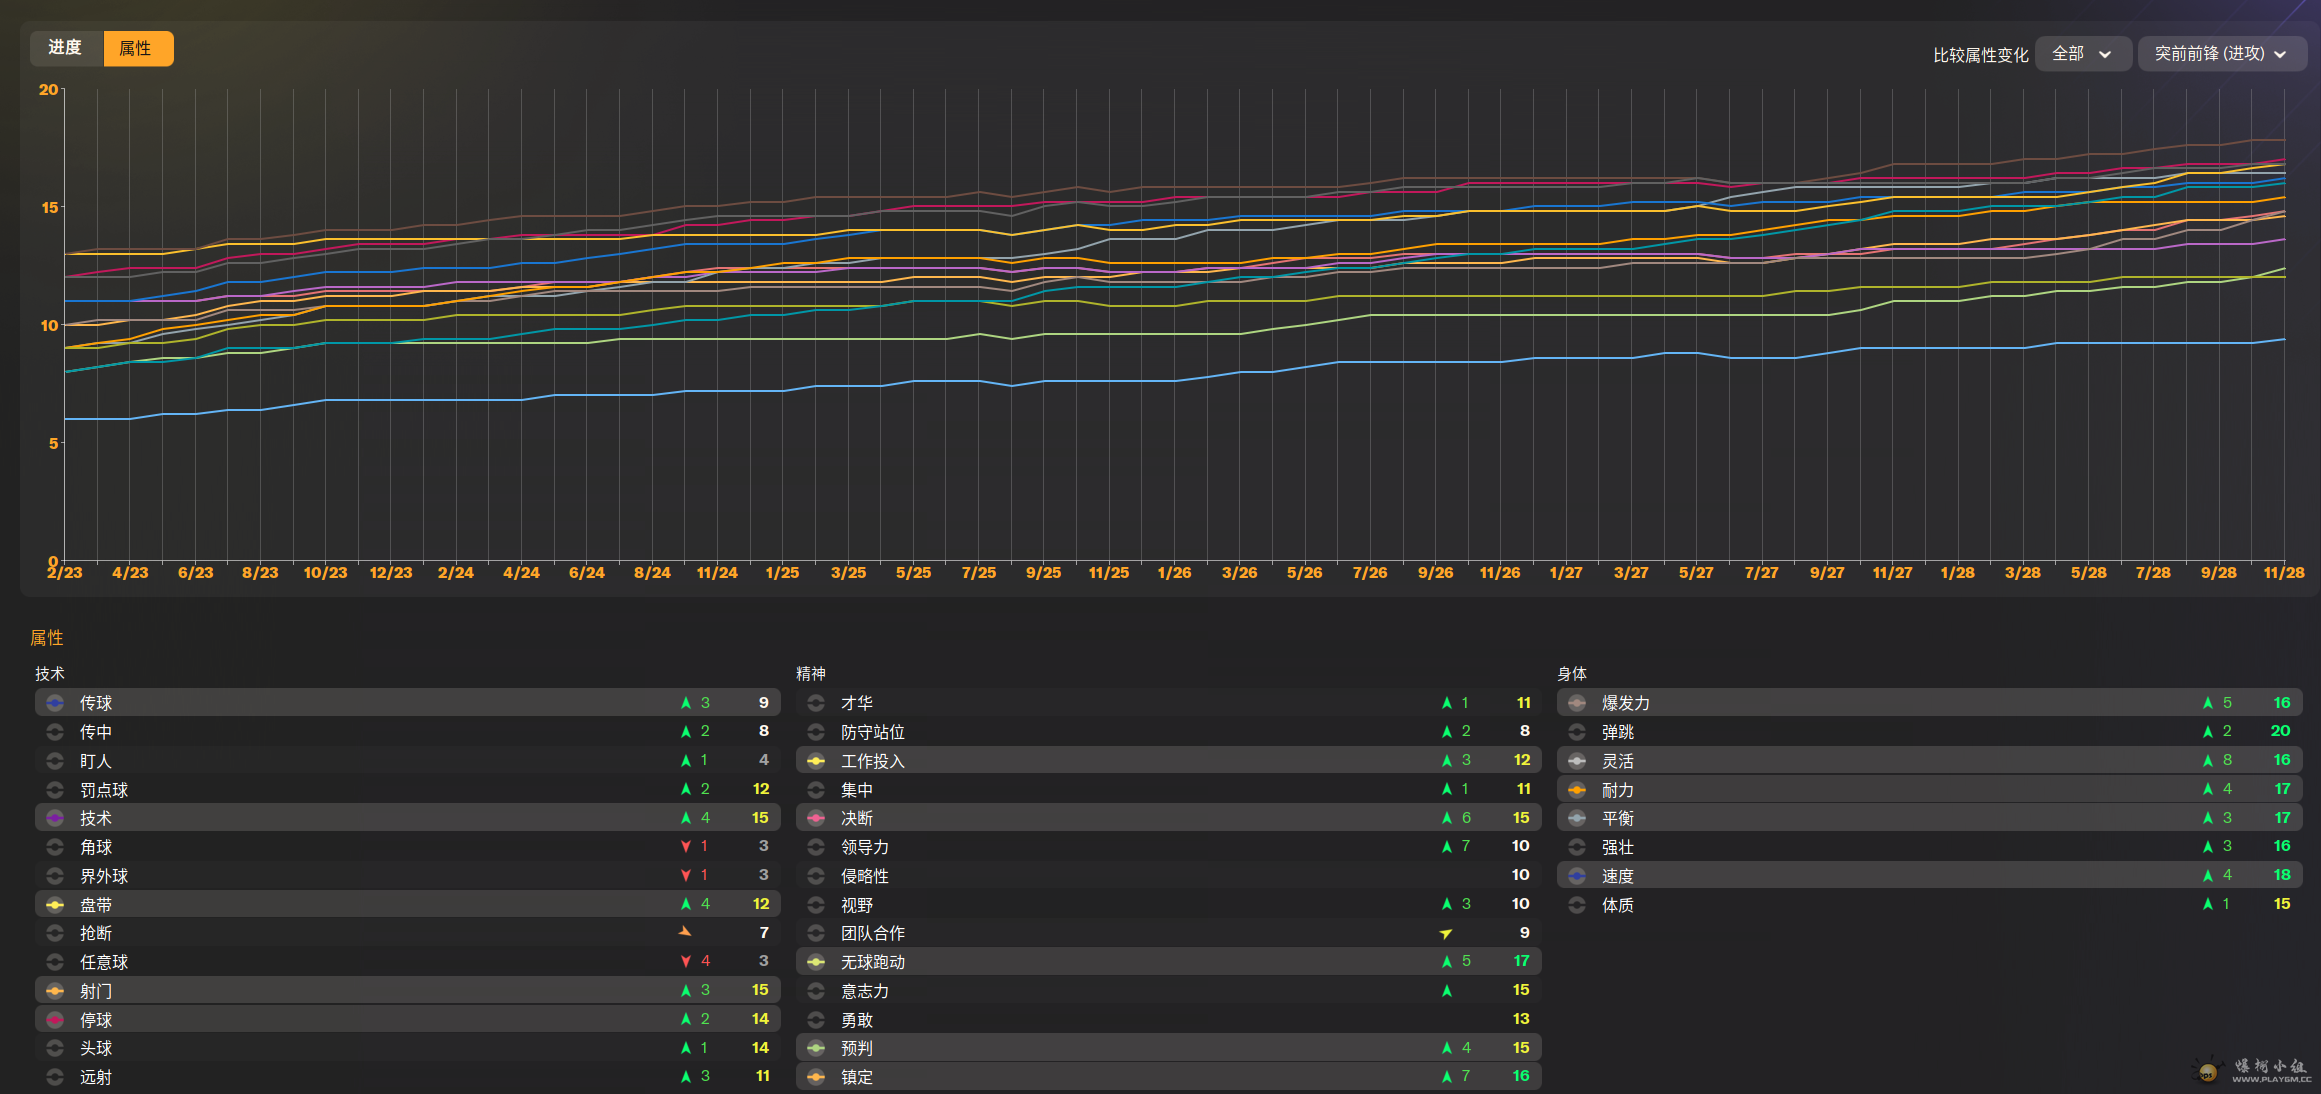The width and height of the screenshot is (2321, 1094).
Task: Toggle the 传中 graph line indicator
Action: pyautogui.click(x=55, y=732)
